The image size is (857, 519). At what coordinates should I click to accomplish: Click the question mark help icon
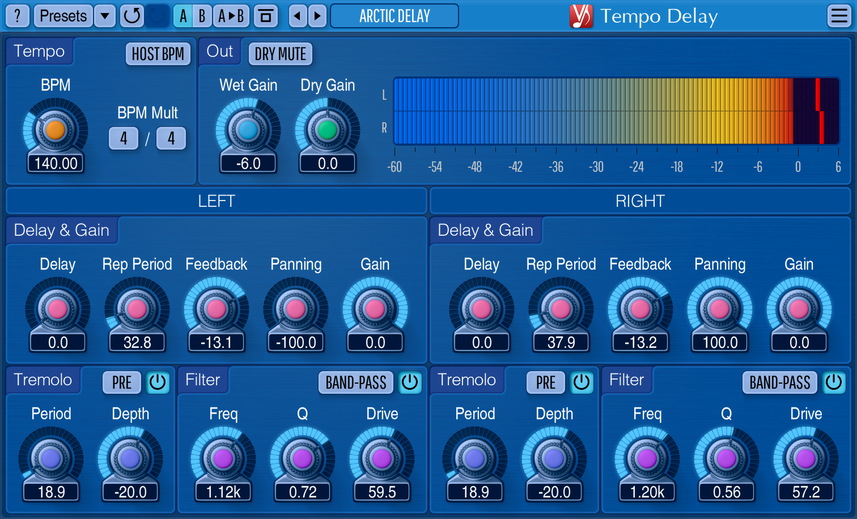click(x=18, y=16)
